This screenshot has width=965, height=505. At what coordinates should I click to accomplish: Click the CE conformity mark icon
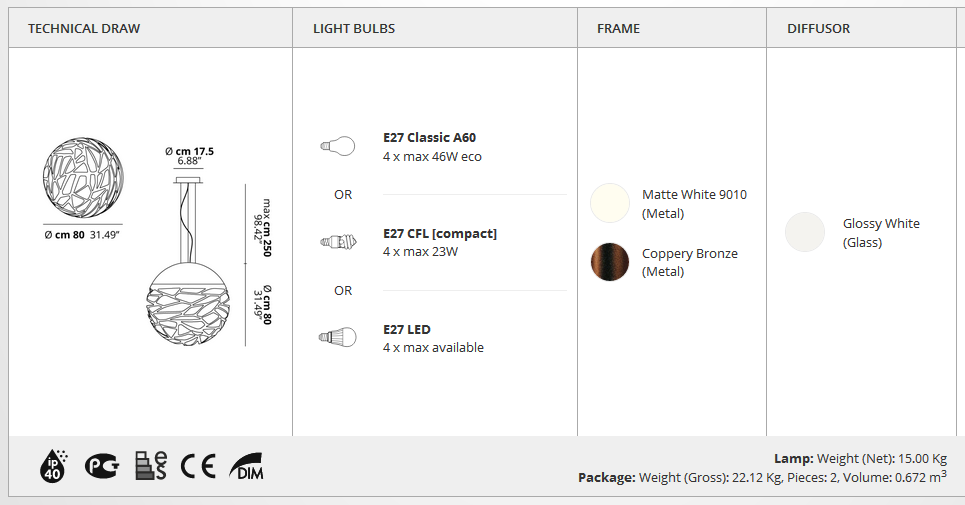(x=198, y=466)
